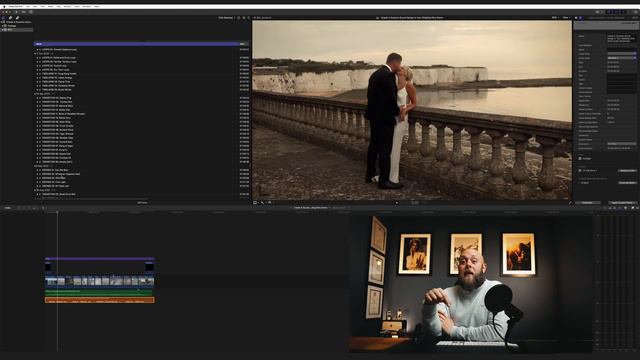Screen dimensions: 640x360
Task: Open the viewer zoom percentage dropdown
Action: click(x=555, y=18)
